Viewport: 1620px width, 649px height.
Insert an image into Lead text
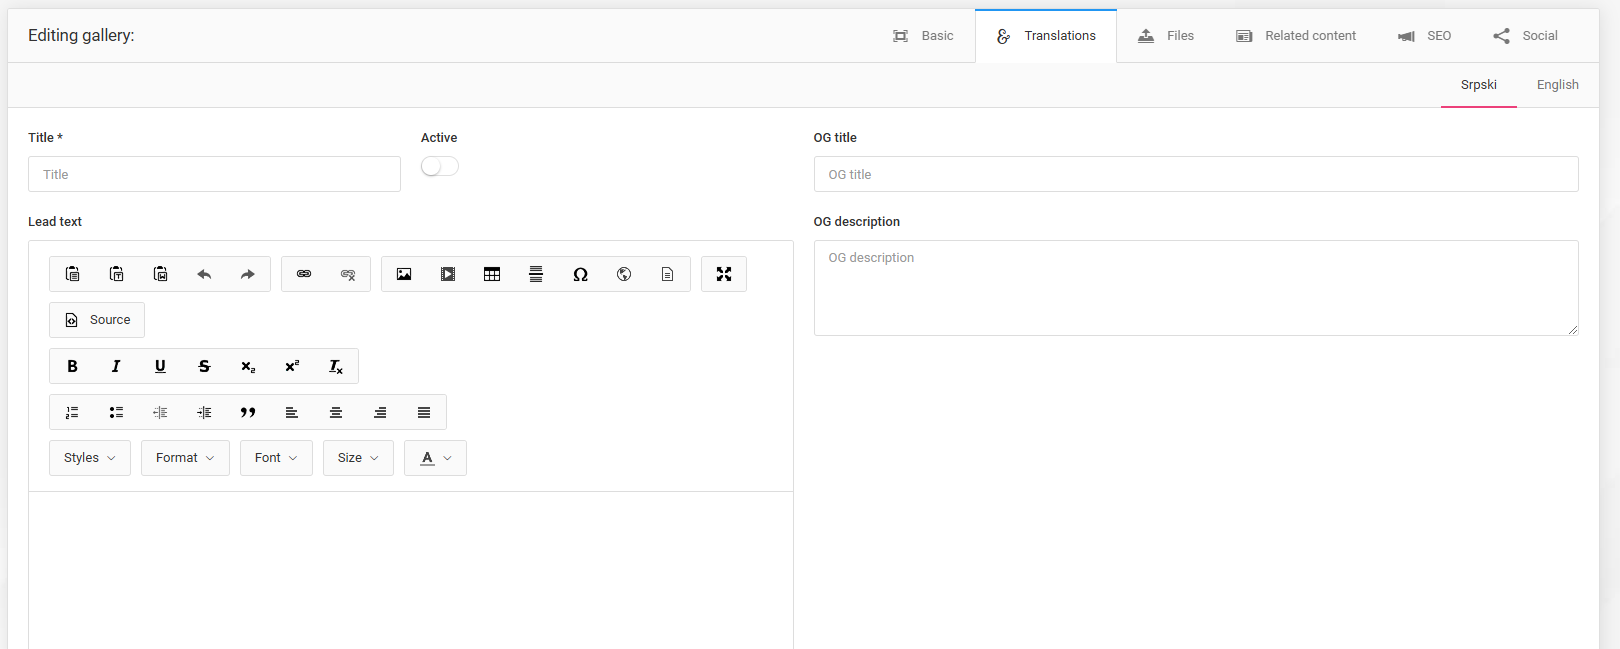point(404,274)
